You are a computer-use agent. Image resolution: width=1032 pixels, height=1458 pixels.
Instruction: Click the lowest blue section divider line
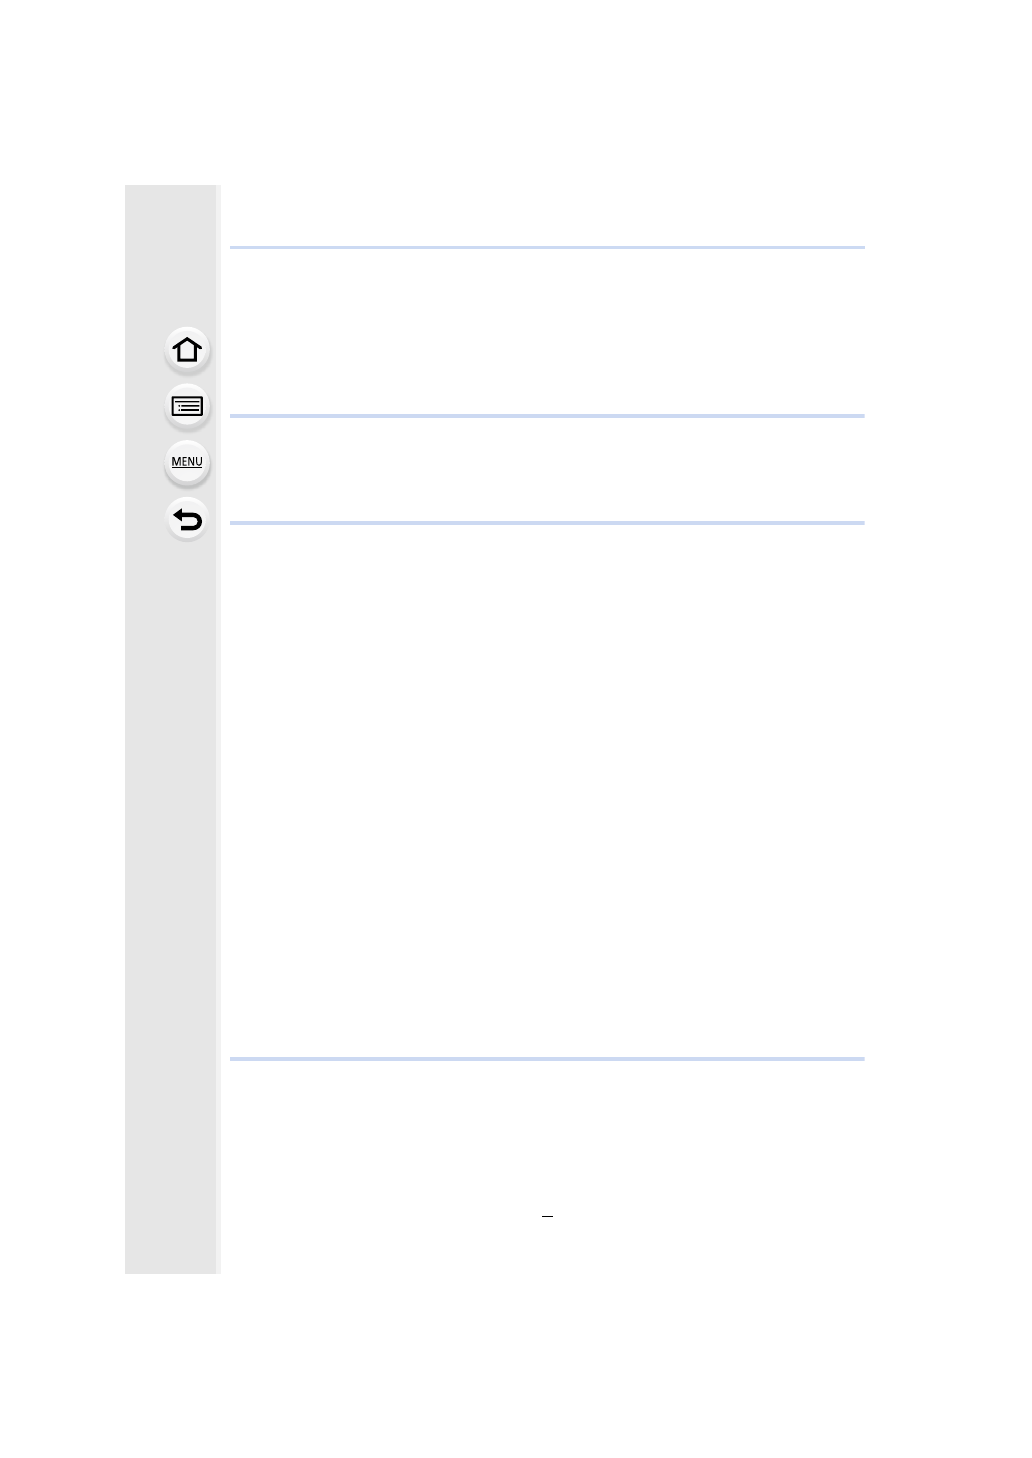click(x=547, y=1059)
